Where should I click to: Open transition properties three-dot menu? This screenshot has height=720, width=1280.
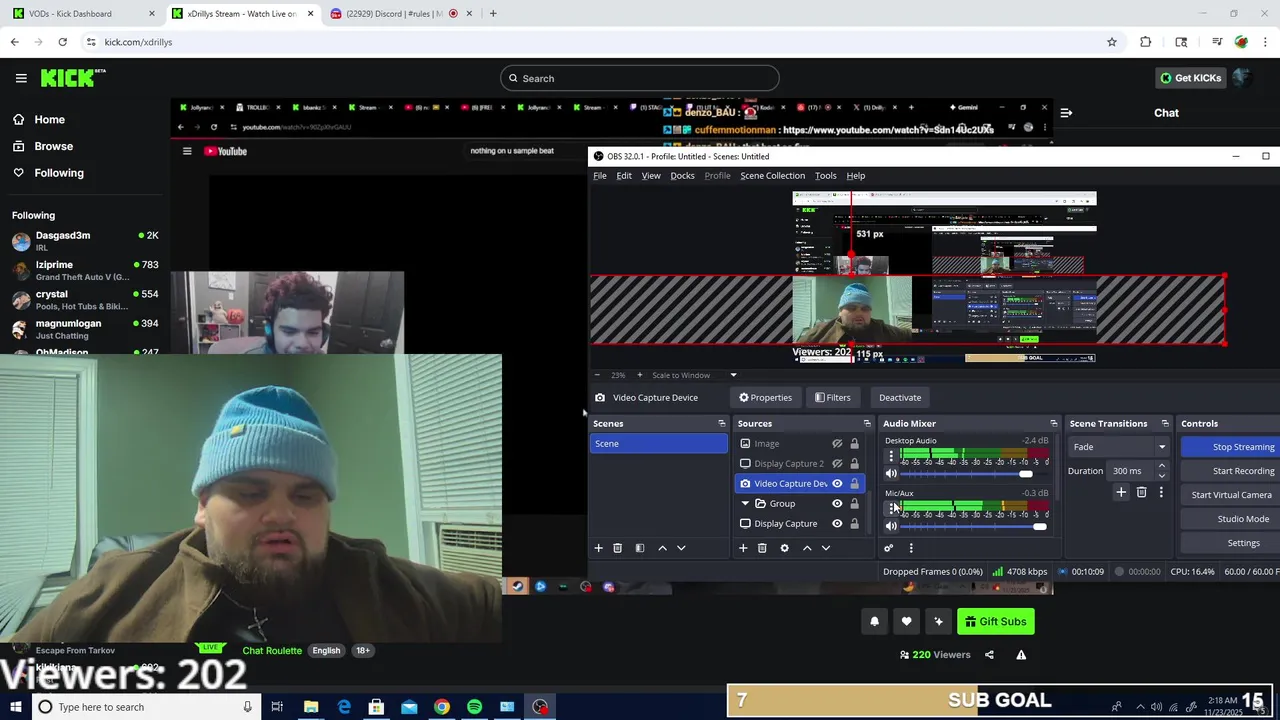point(1161,492)
